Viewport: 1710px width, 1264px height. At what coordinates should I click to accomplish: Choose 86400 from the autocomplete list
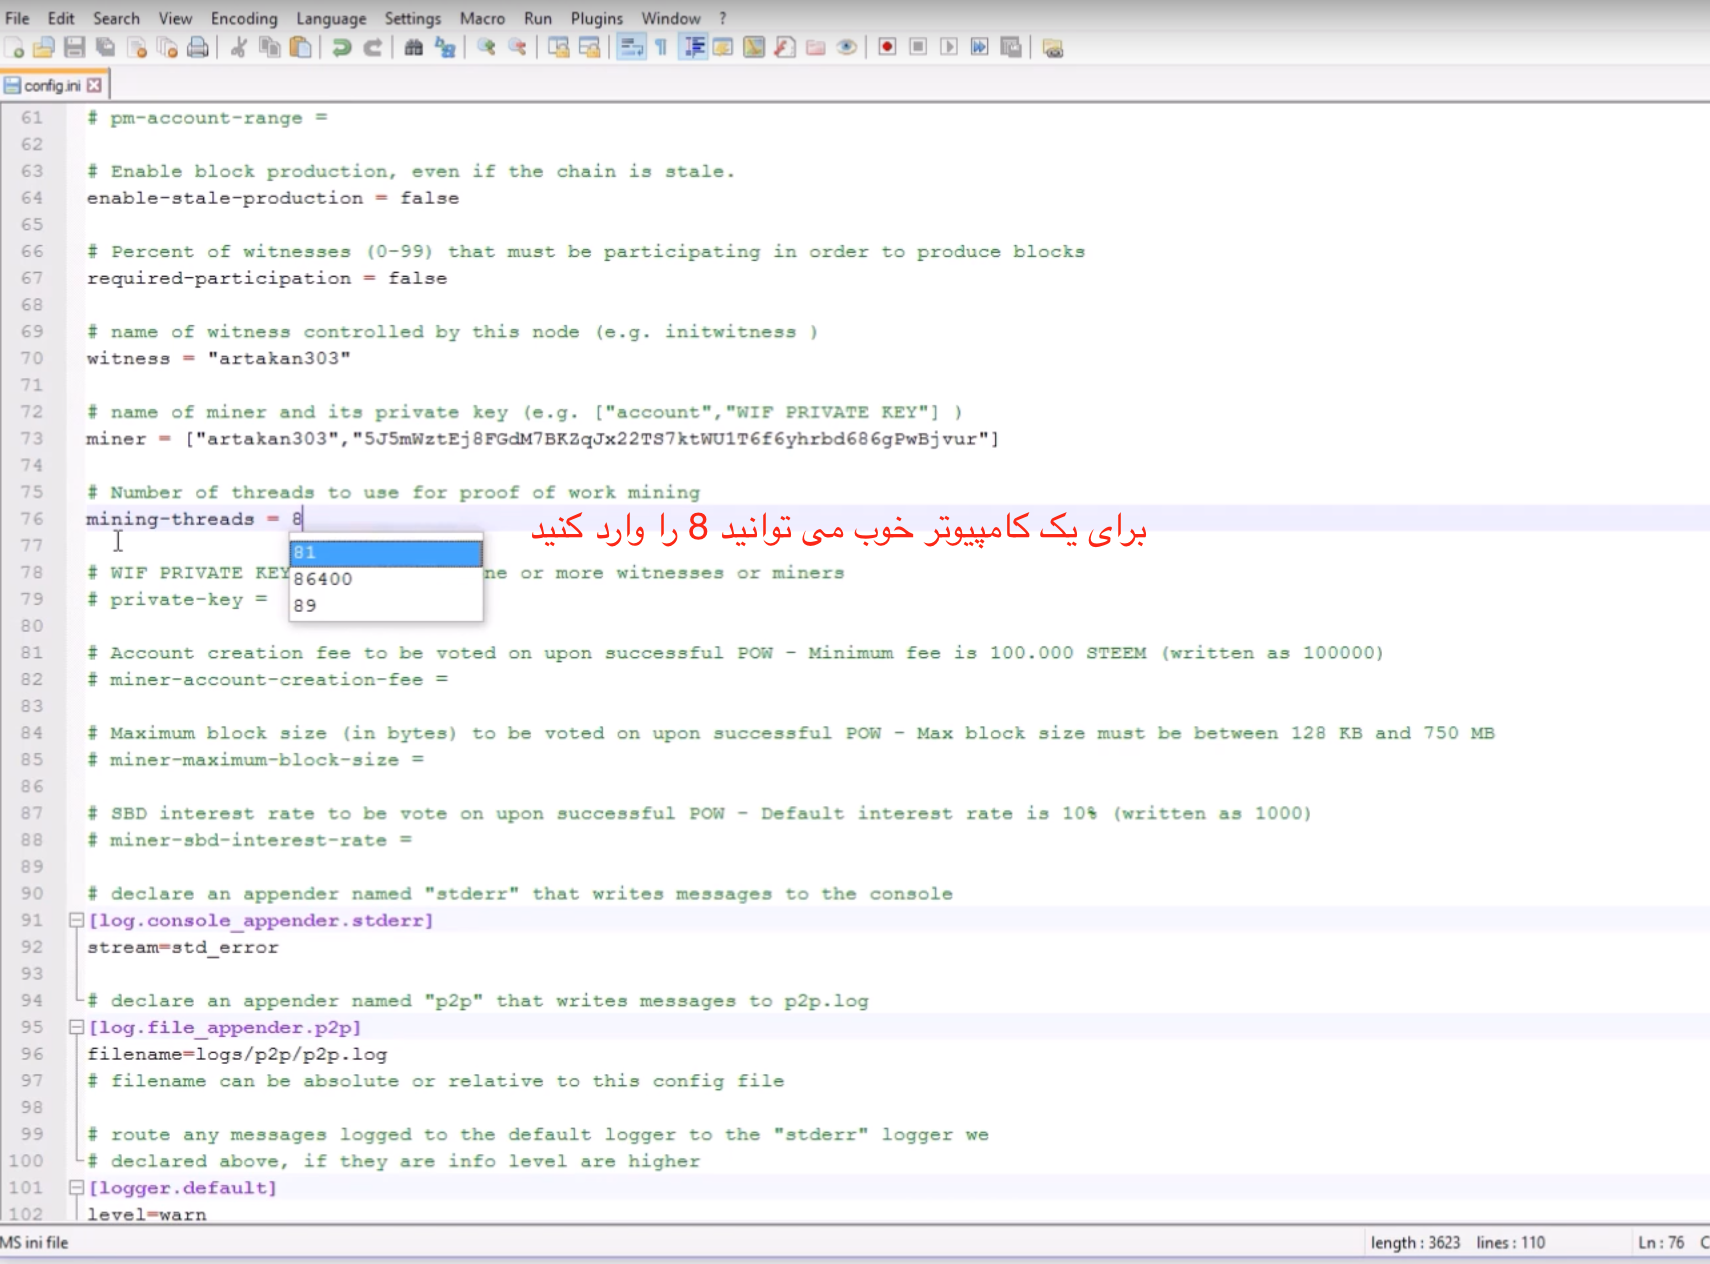[x=385, y=579]
